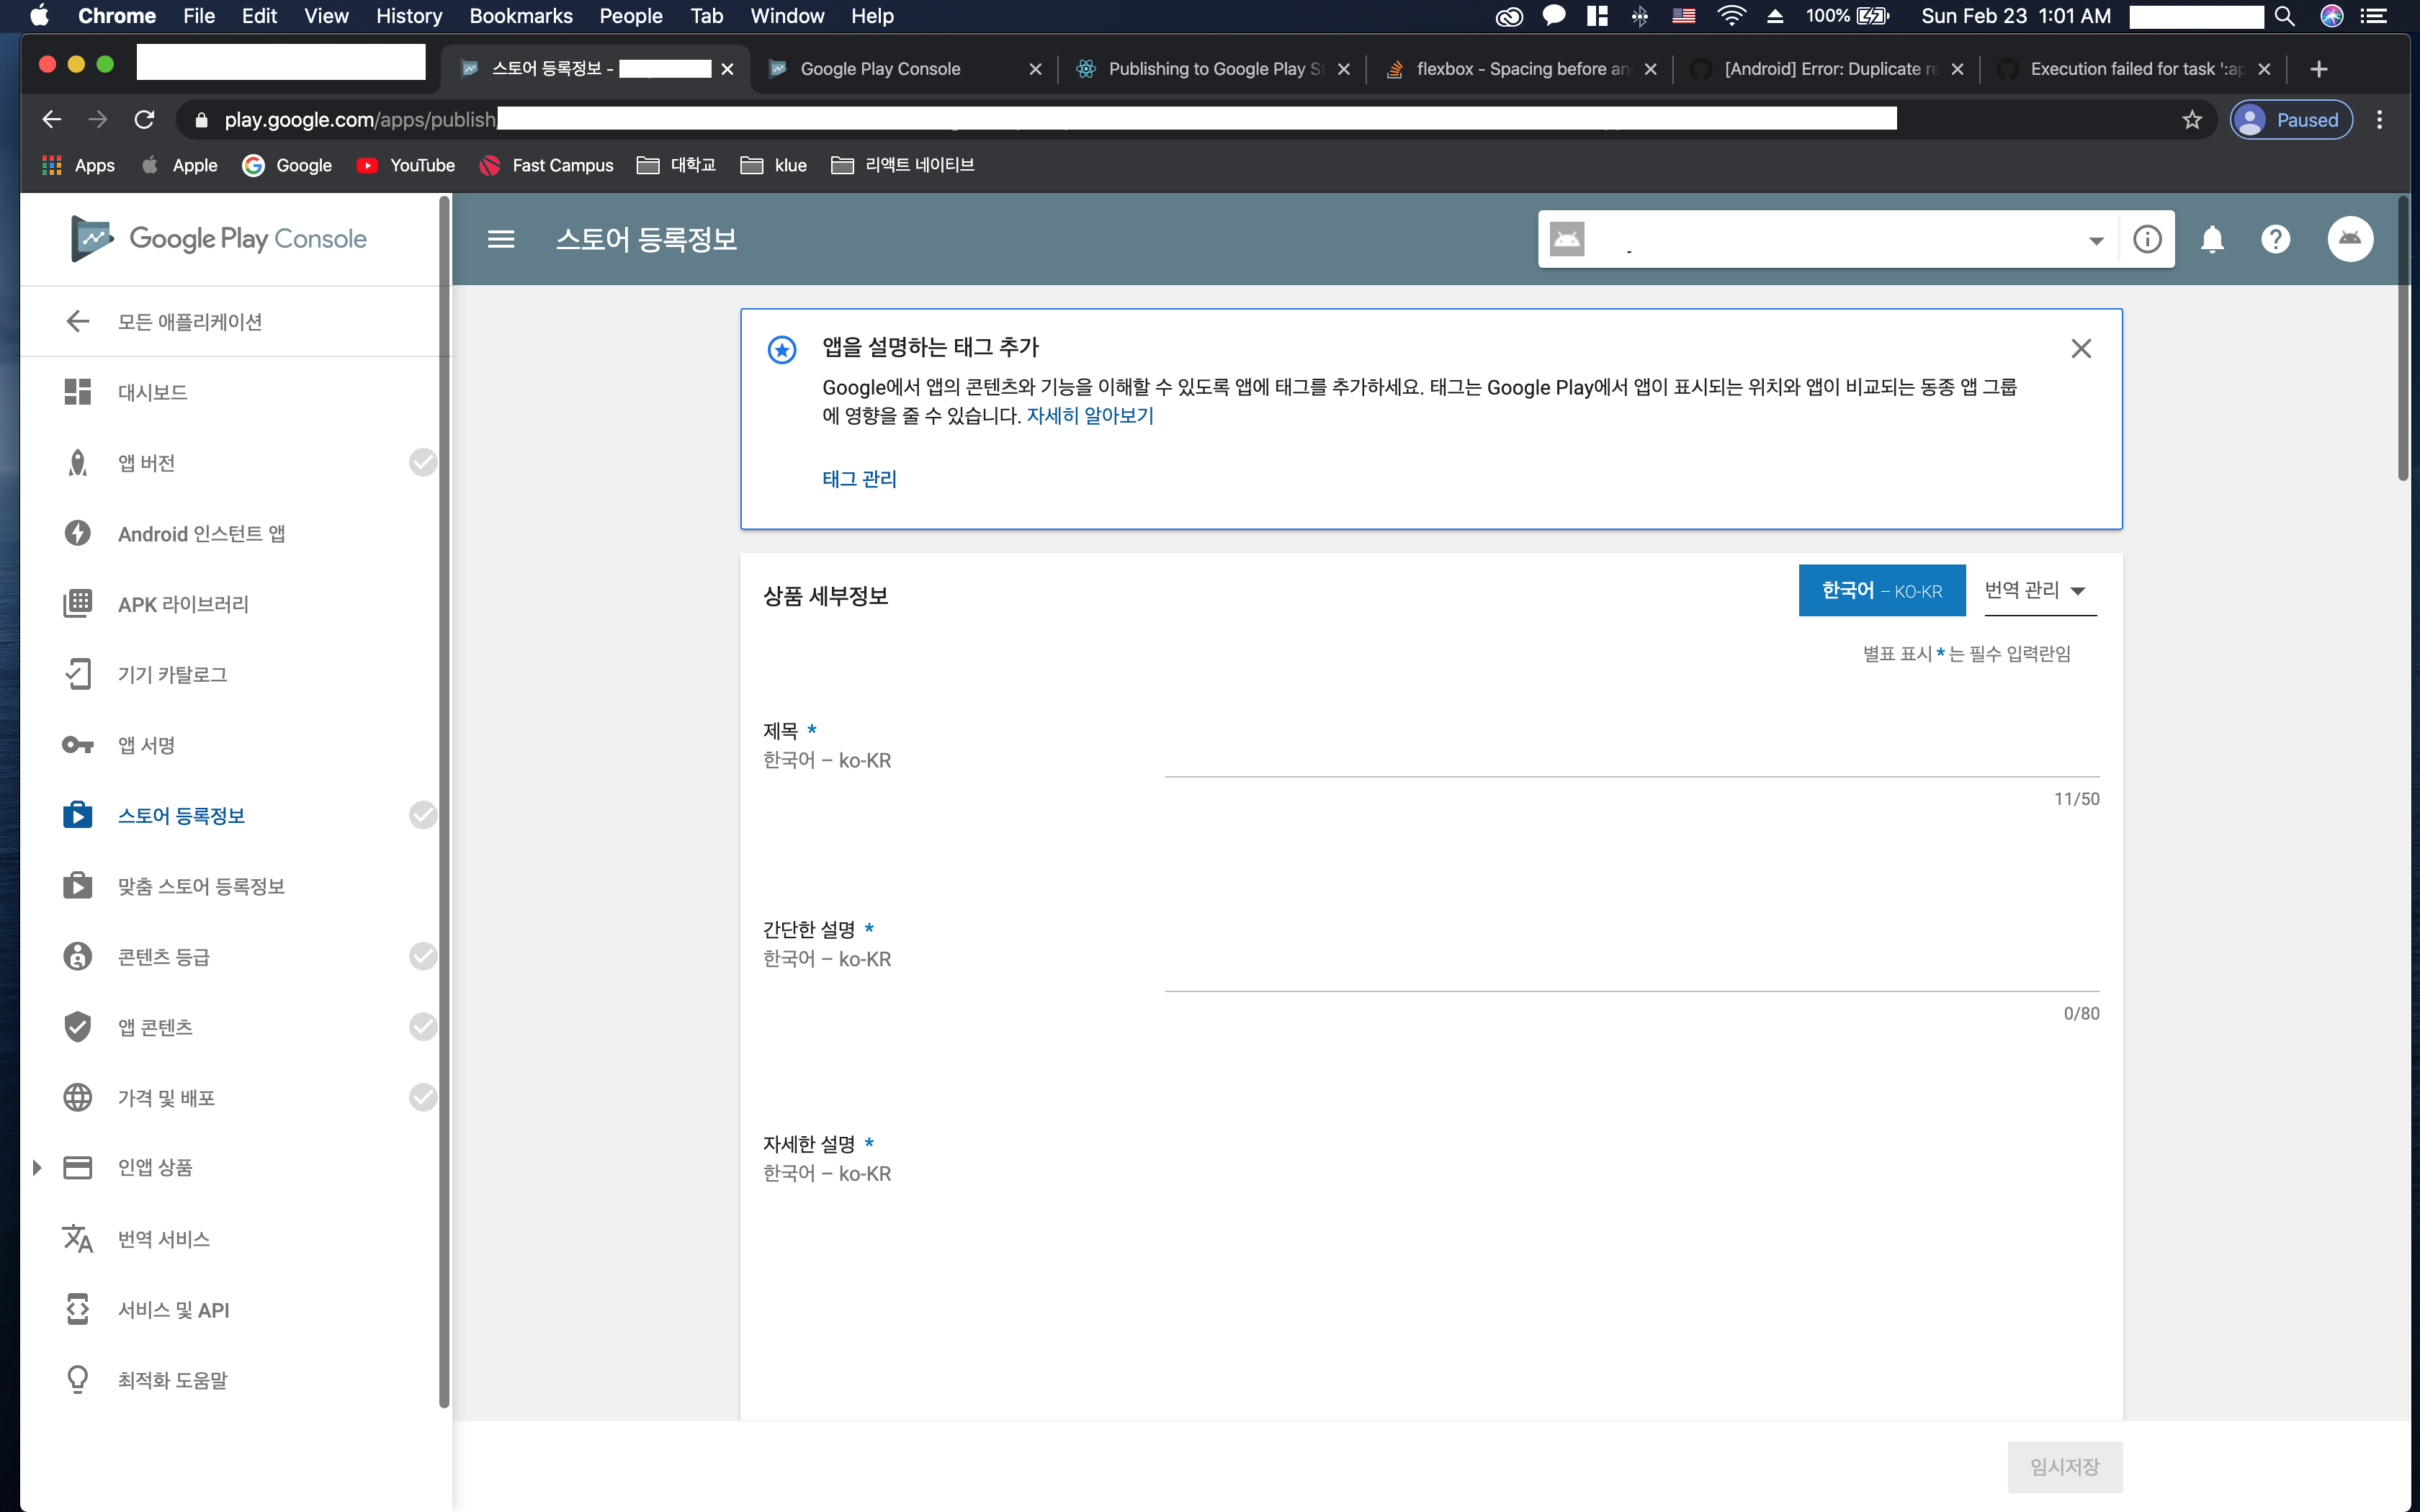Open the help question mark icon
The height and width of the screenshot is (1512, 2420).
[x=2275, y=239]
